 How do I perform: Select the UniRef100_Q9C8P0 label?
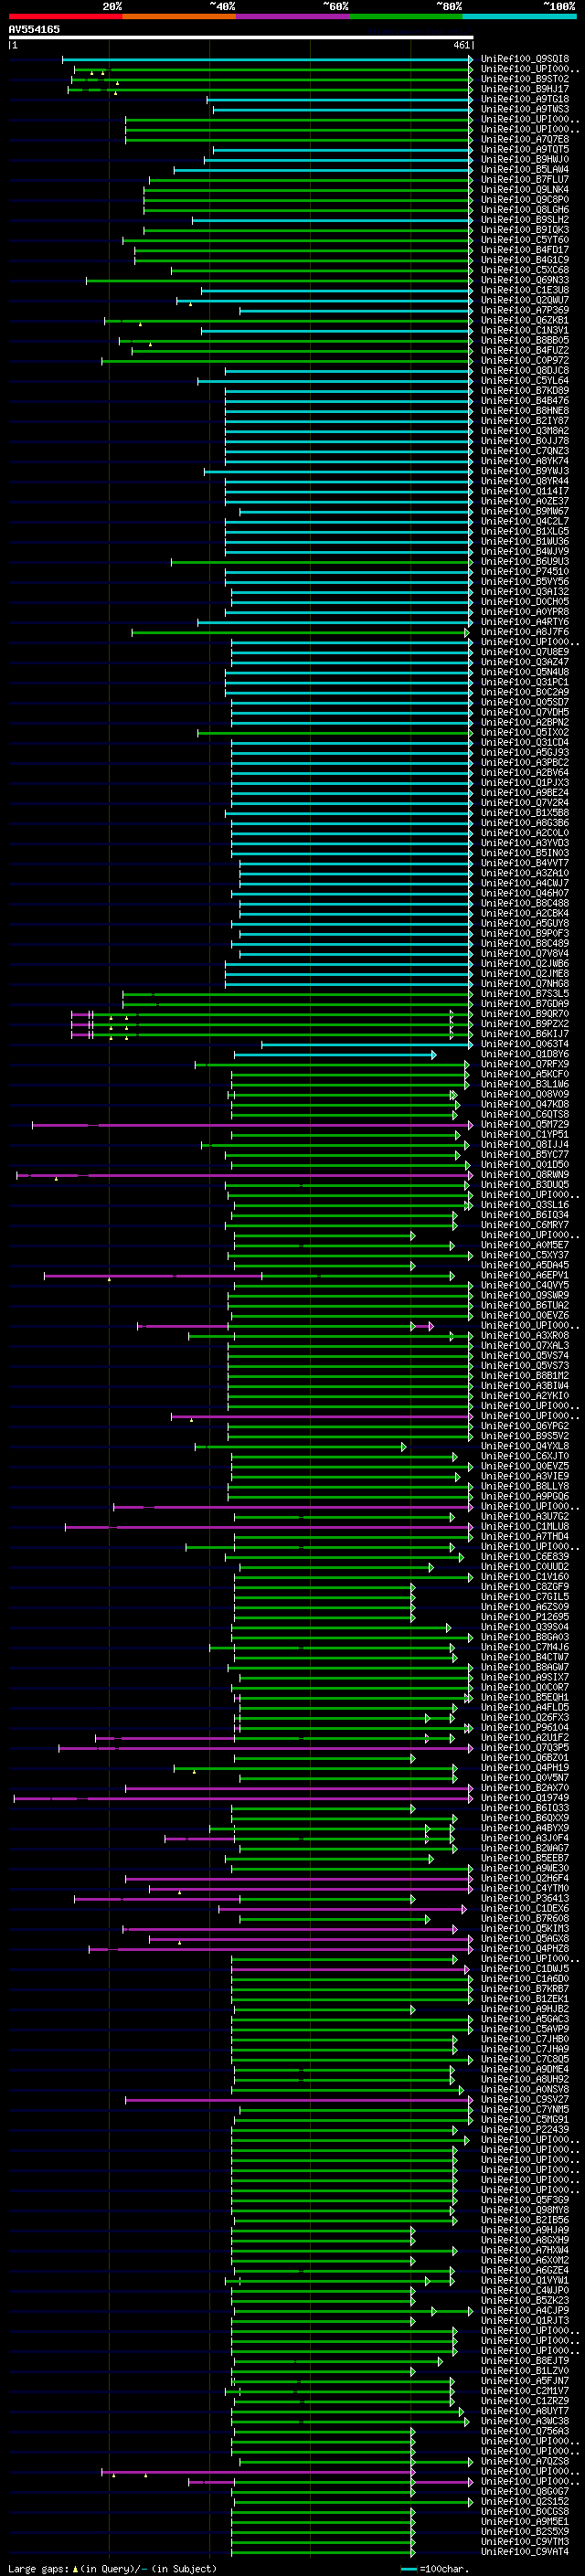(x=525, y=199)
